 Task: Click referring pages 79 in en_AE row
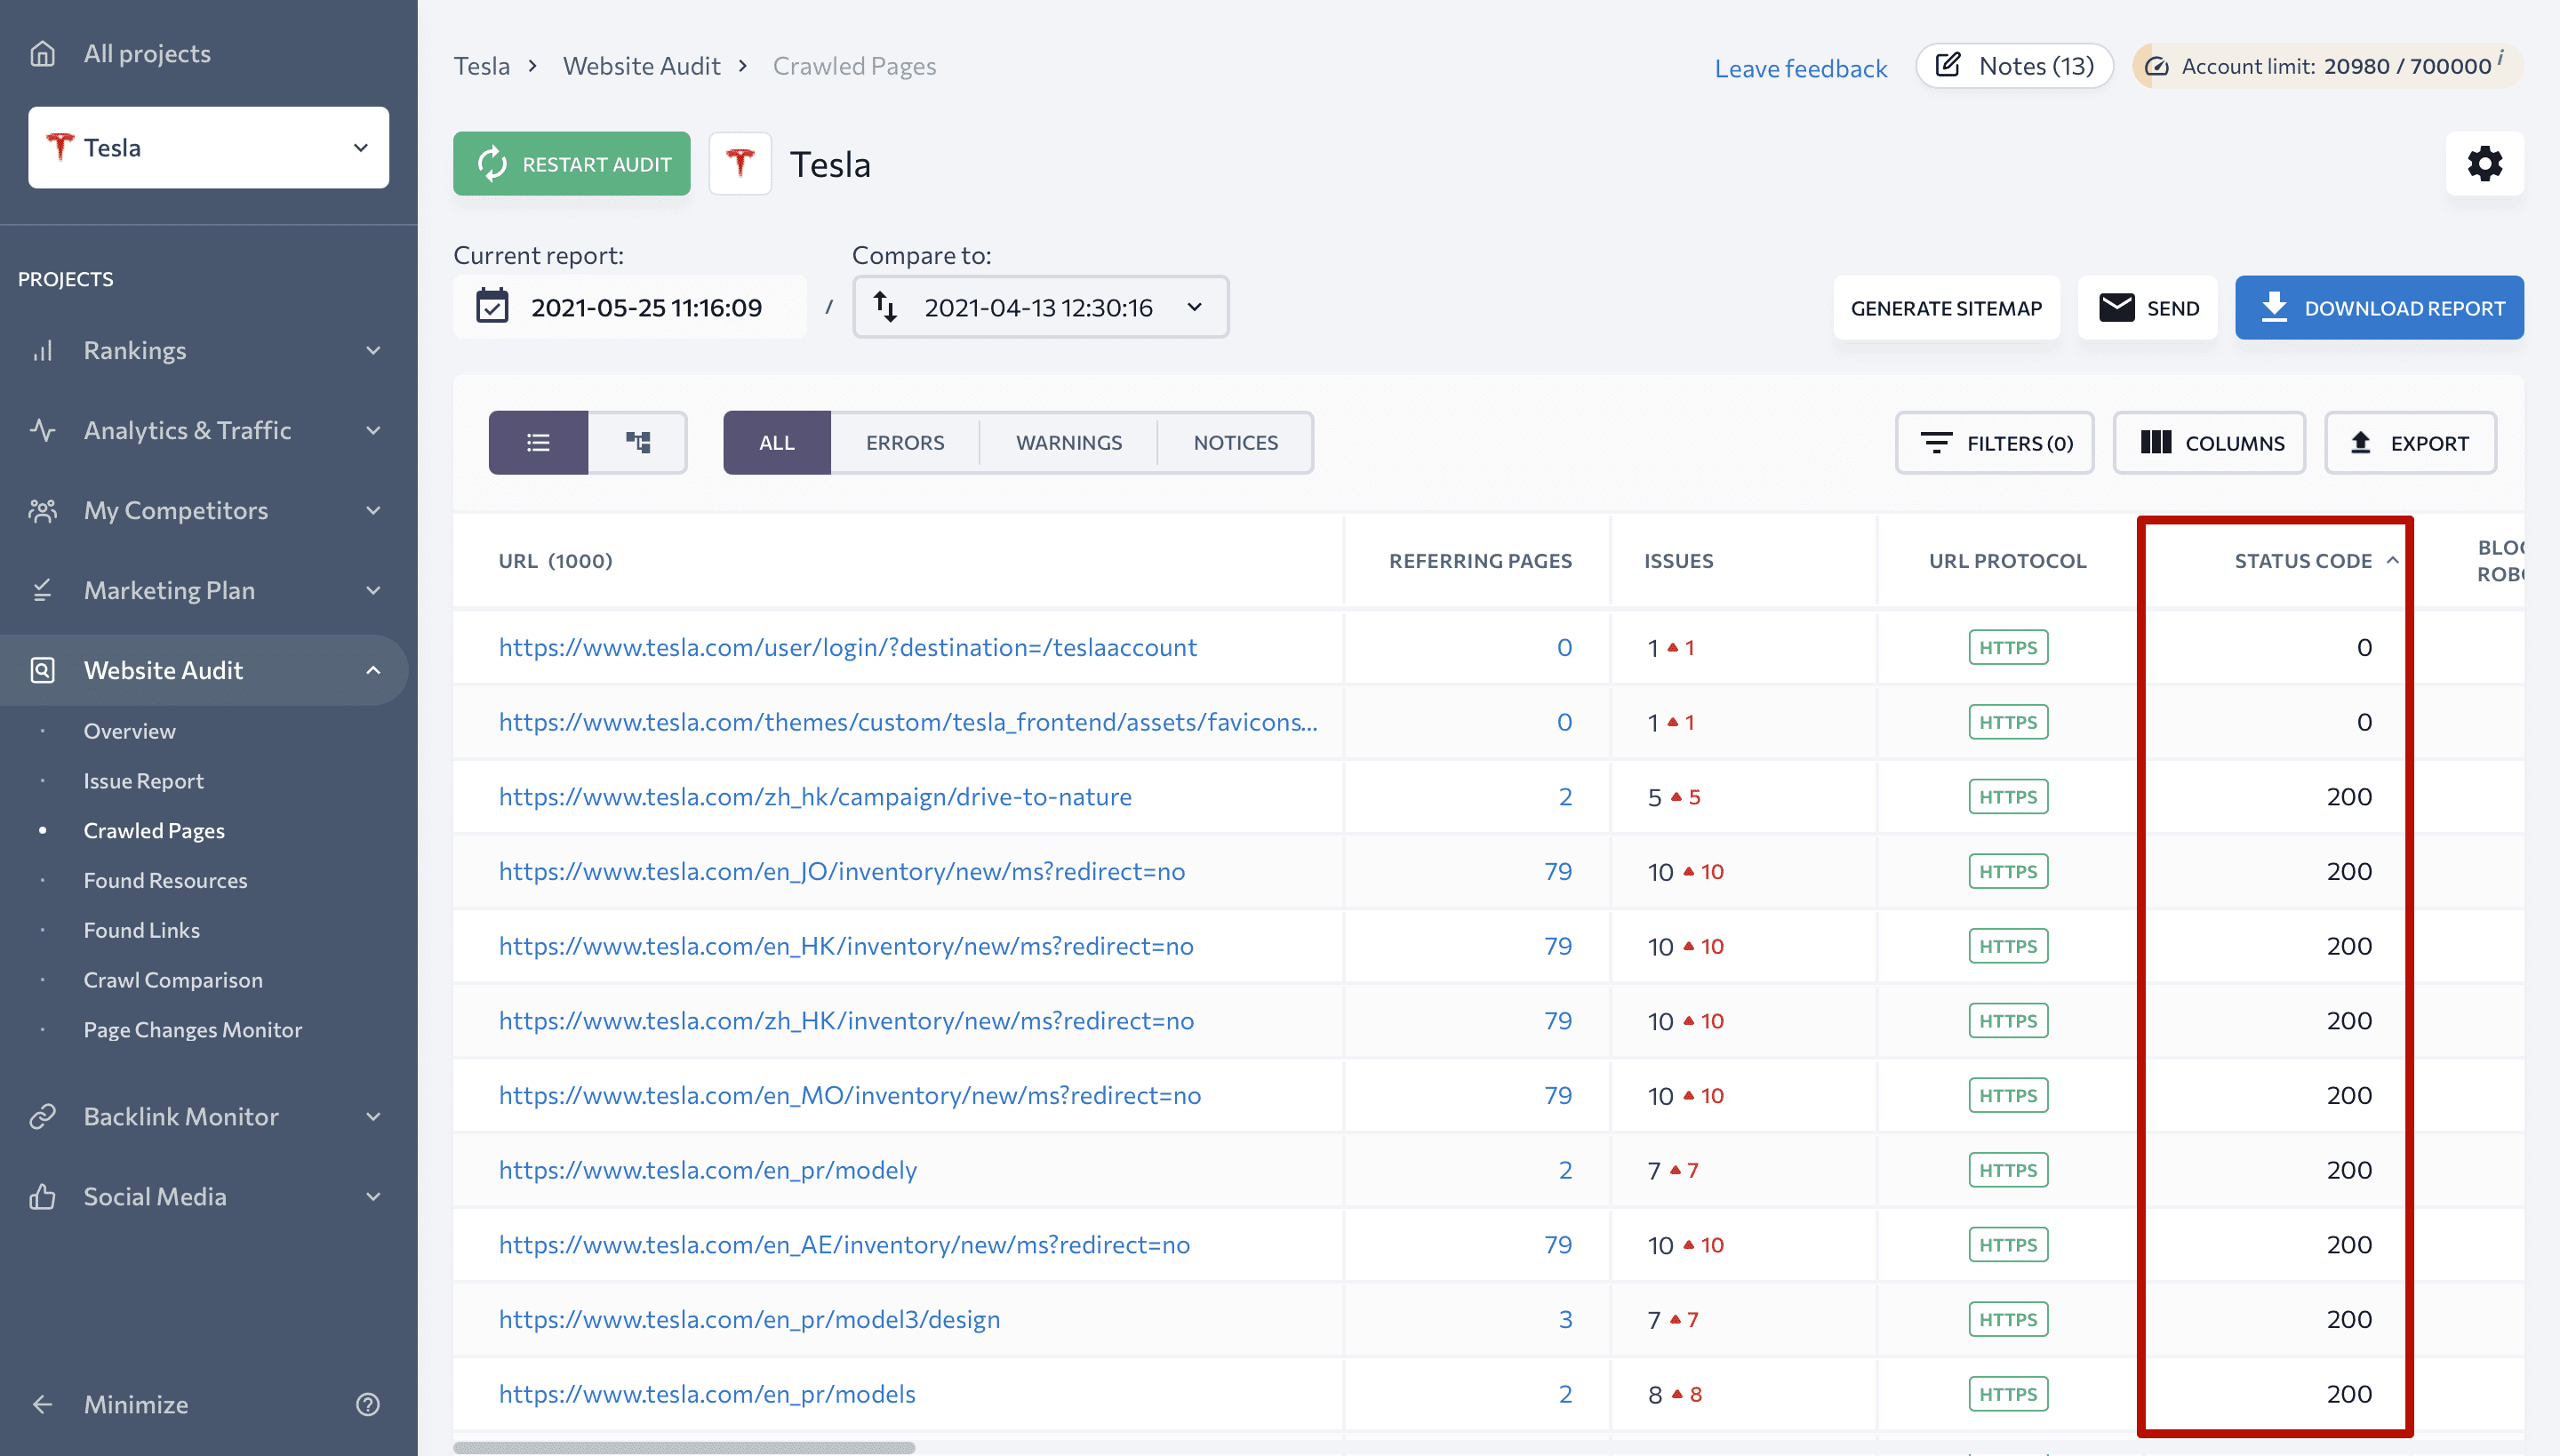click(1558, 1245)
